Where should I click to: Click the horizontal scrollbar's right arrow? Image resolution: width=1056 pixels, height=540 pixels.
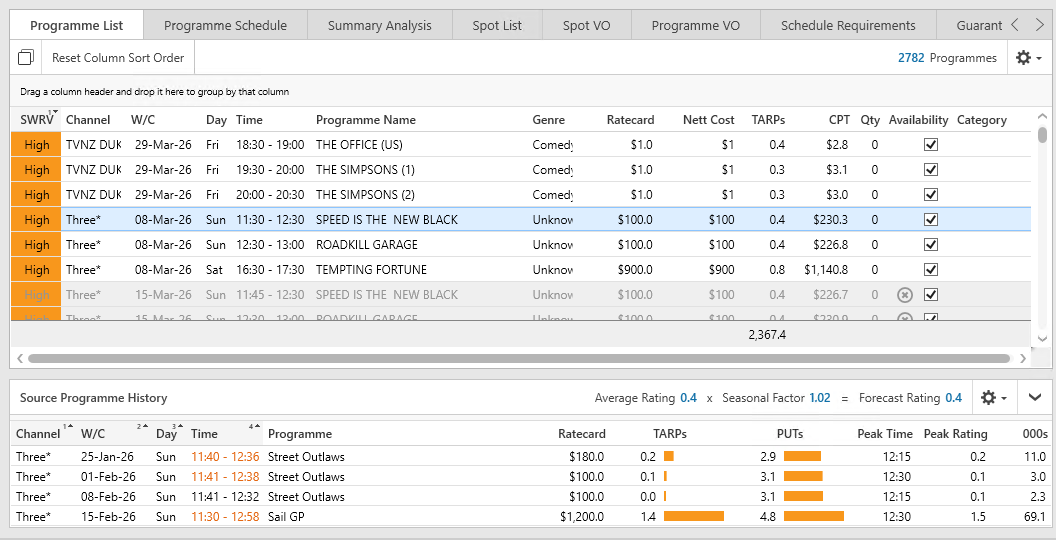click(x=1022, y=358)
